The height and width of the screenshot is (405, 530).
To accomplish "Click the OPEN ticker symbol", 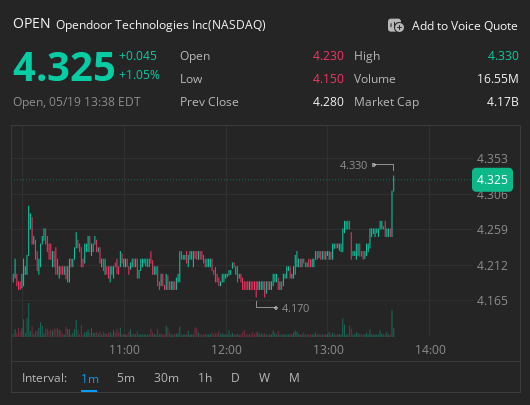I will coord(31,24).
